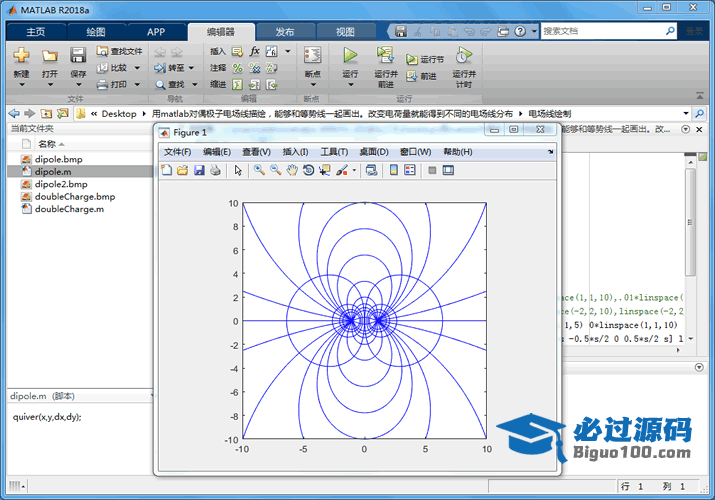Switch to the Publish (发布) tab

(285, 32)
